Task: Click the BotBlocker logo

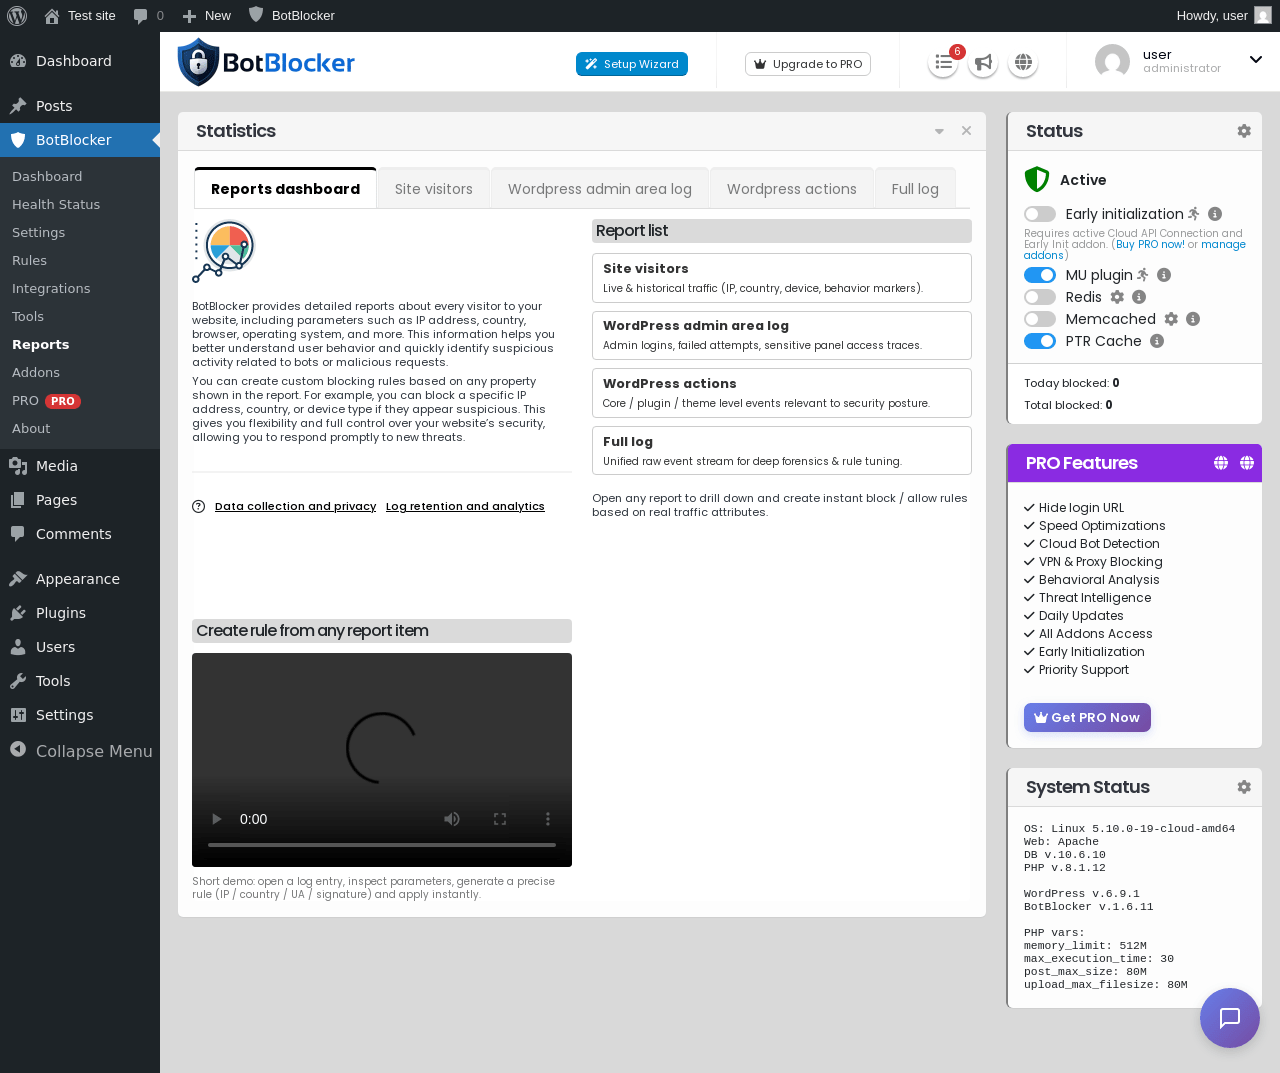Action: [266, 62]
